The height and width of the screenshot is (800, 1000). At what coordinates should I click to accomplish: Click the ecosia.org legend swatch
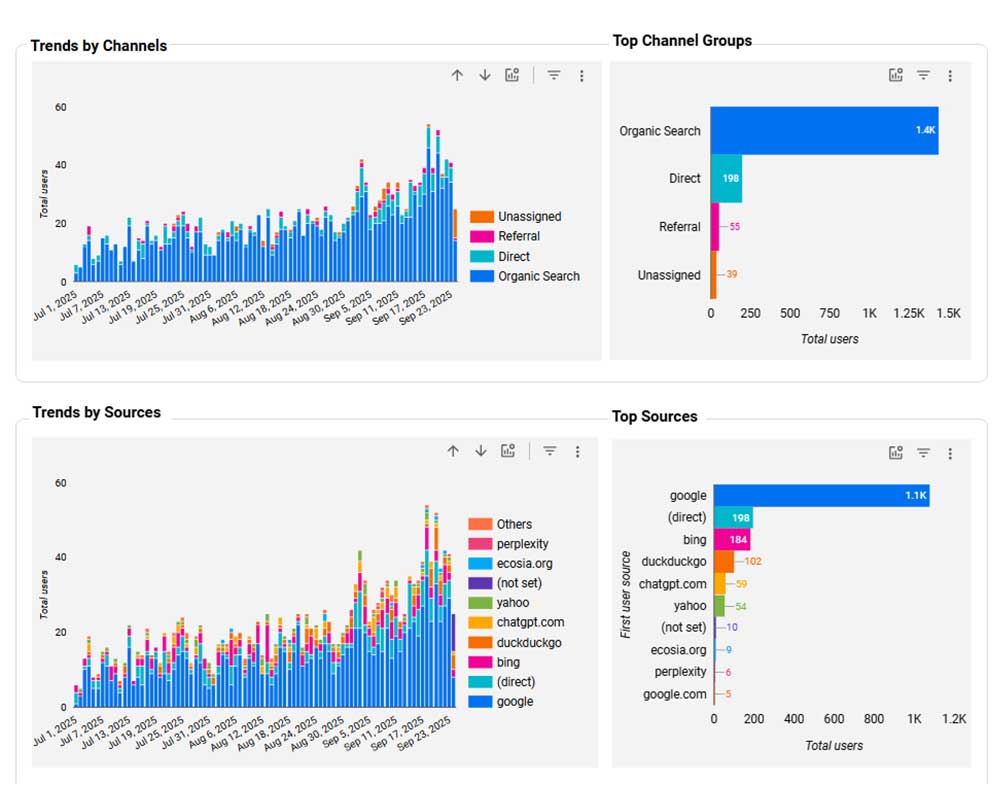tap(480, 563)
